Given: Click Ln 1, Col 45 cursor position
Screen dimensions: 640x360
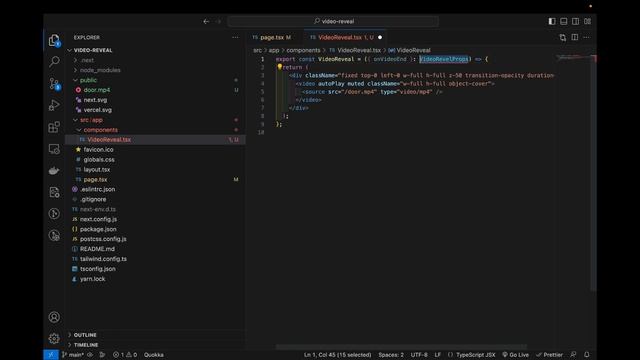Looking at the screenshot, I should pos(338,355).
